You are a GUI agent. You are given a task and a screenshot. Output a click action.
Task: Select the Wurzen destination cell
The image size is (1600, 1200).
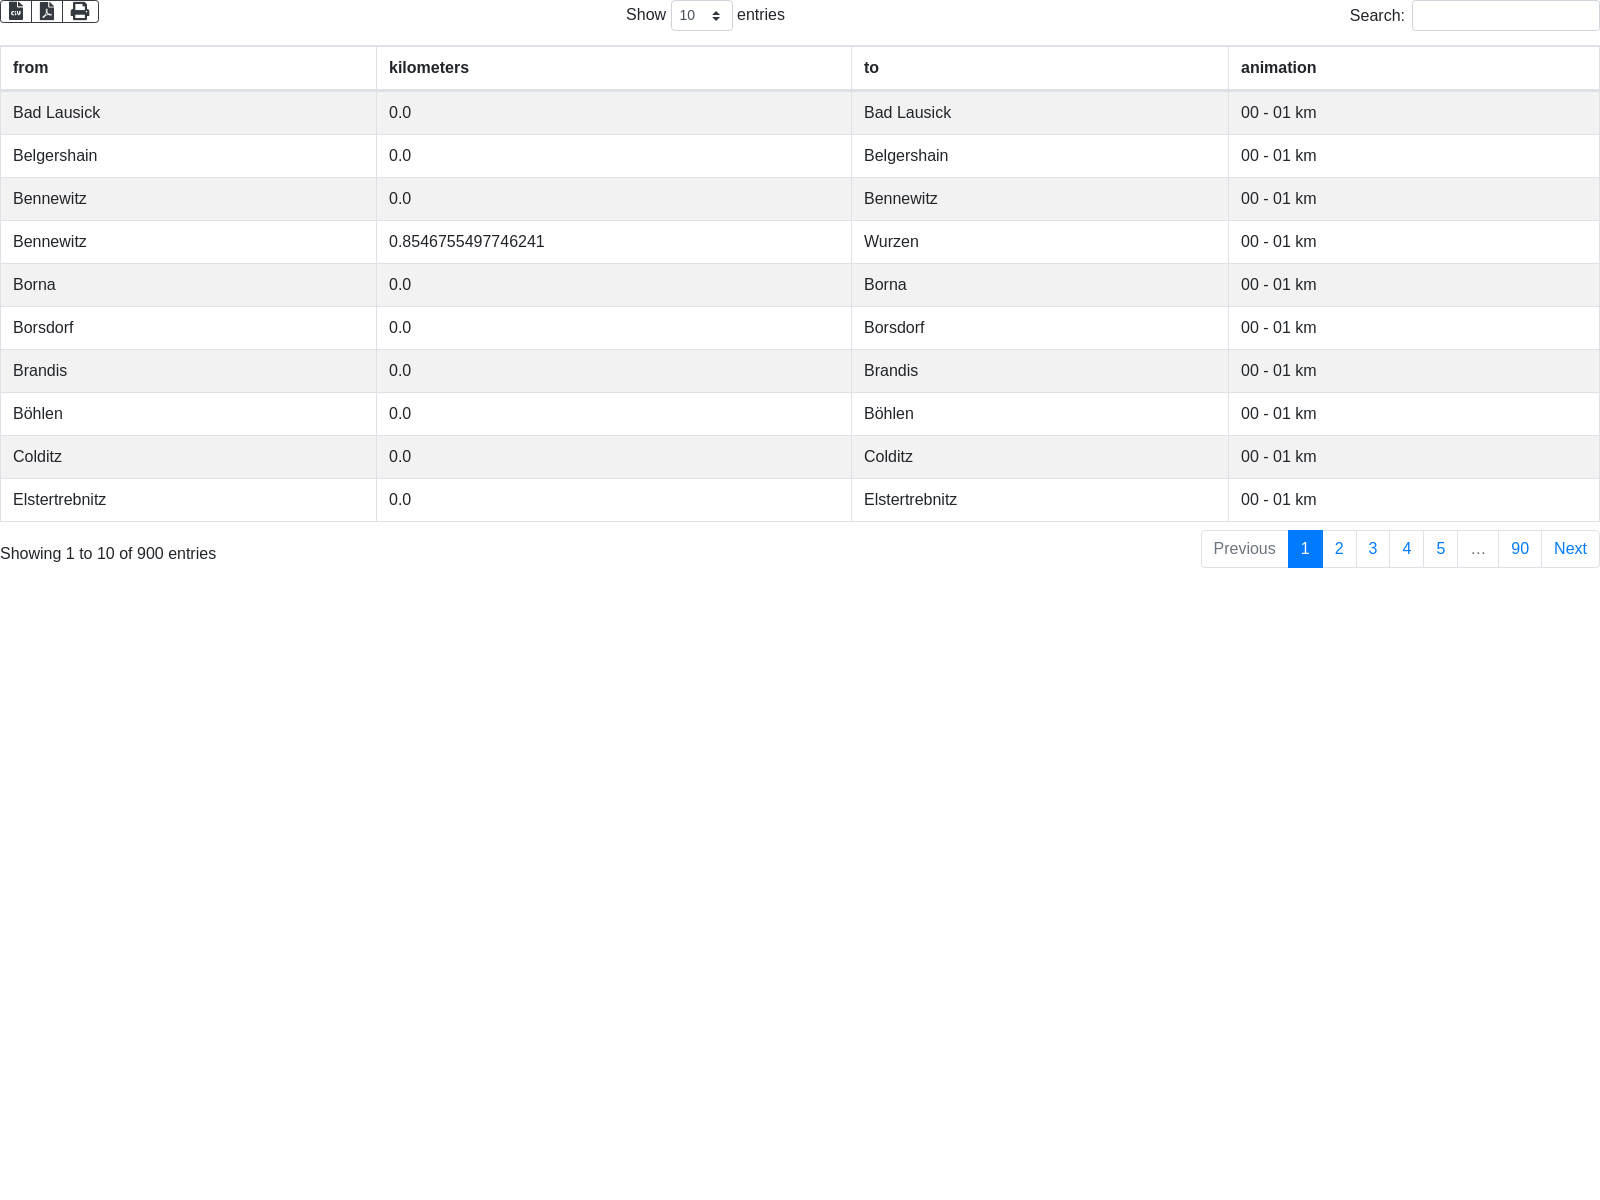(x=891, y=242)
